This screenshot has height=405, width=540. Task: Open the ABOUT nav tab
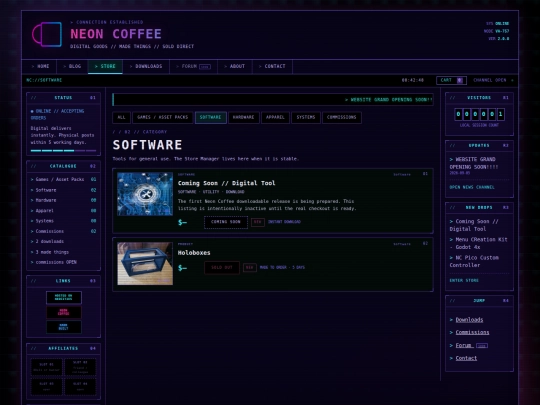point(235,66)
